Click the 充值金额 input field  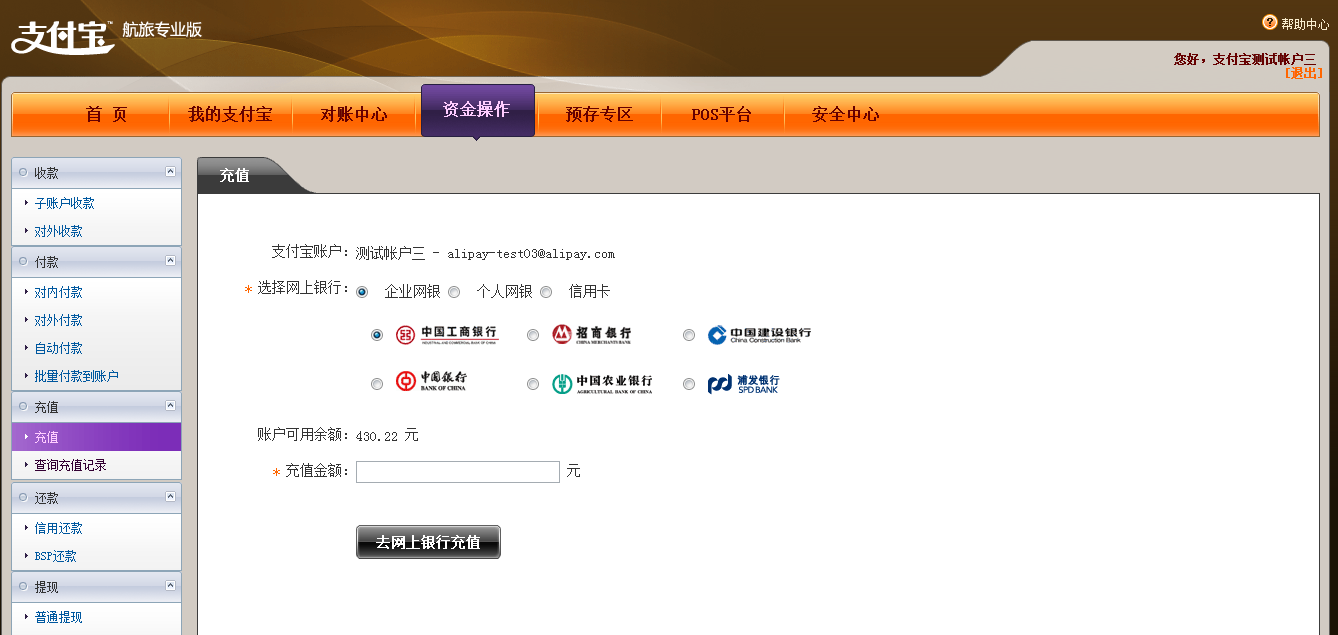(457, 472)
